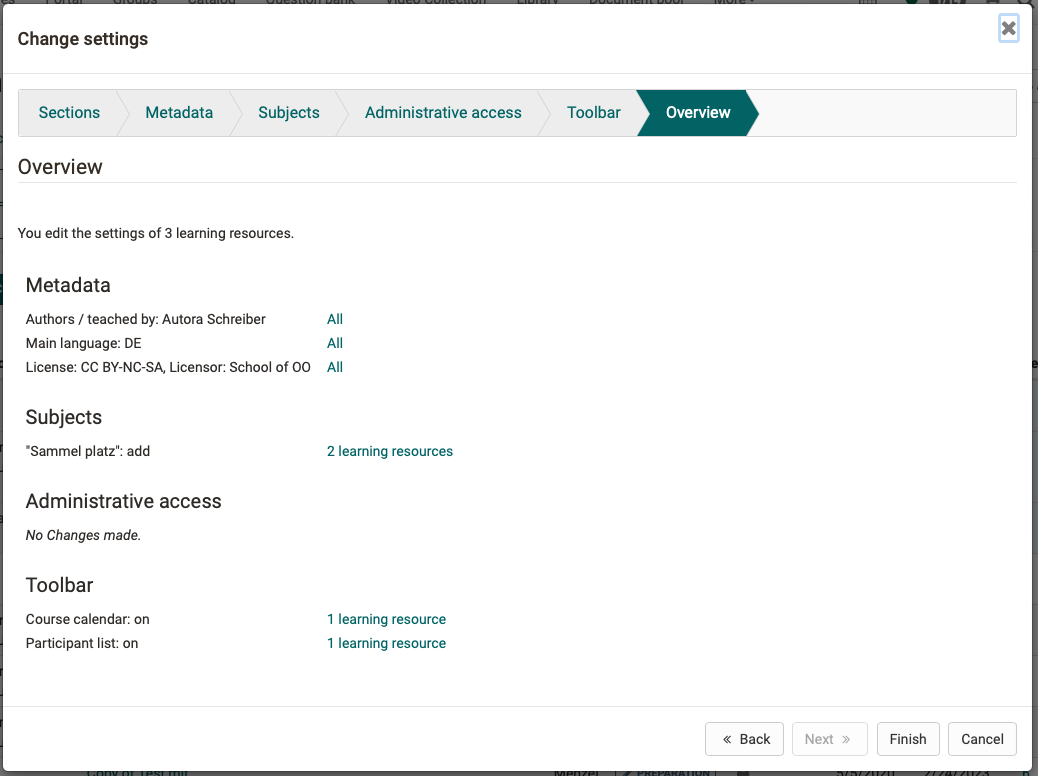Apply changes with the Finish button
The height and width of the screenshot is (776, 1038).
pos(907,739)
